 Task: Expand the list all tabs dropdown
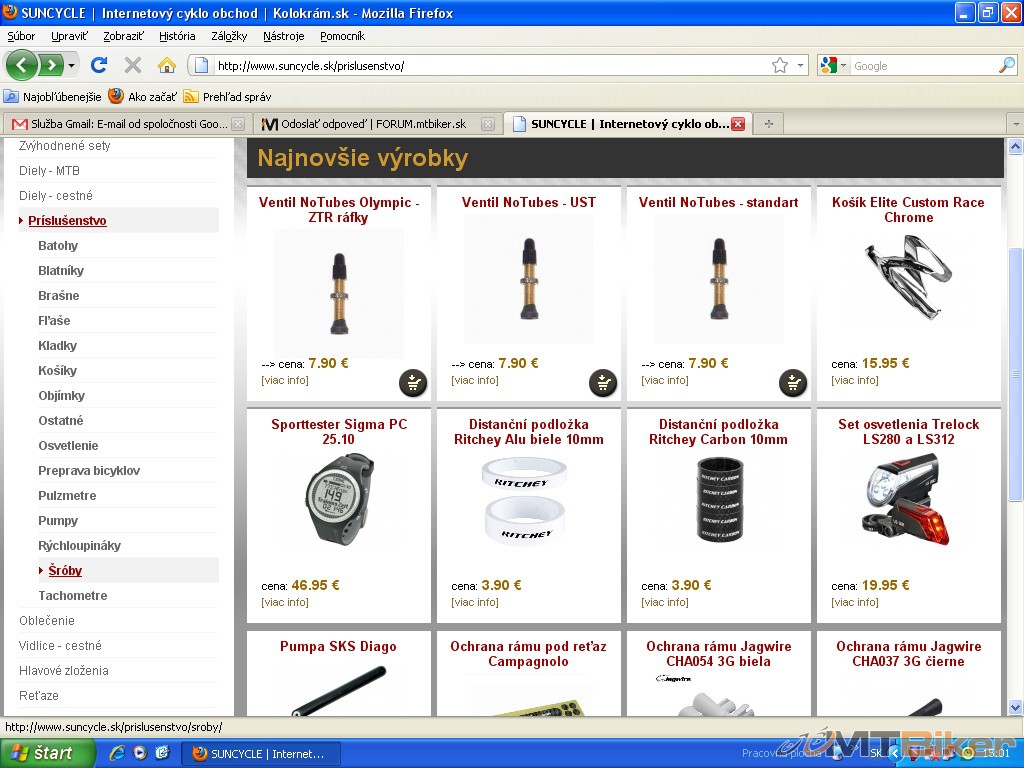point(1014,124)
